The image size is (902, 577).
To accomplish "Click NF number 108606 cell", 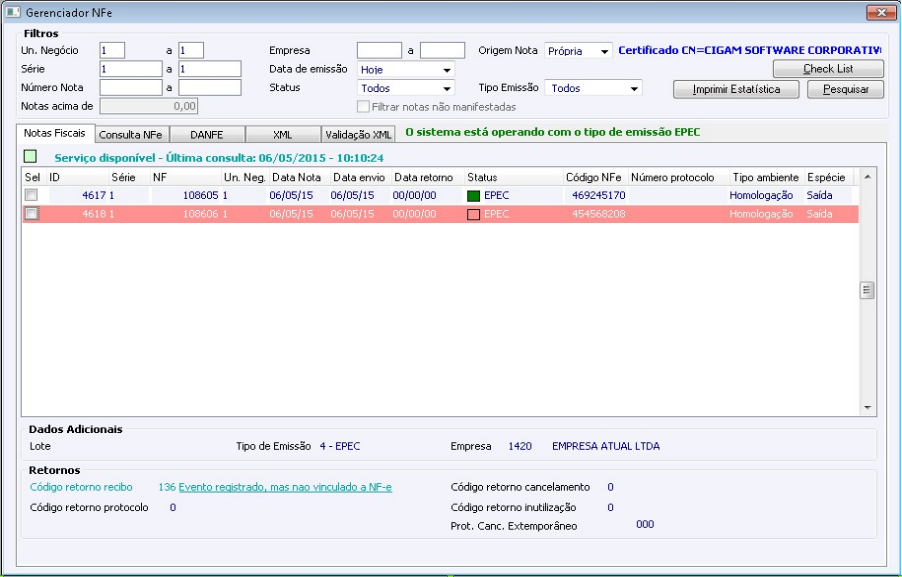I will (200, 214).
